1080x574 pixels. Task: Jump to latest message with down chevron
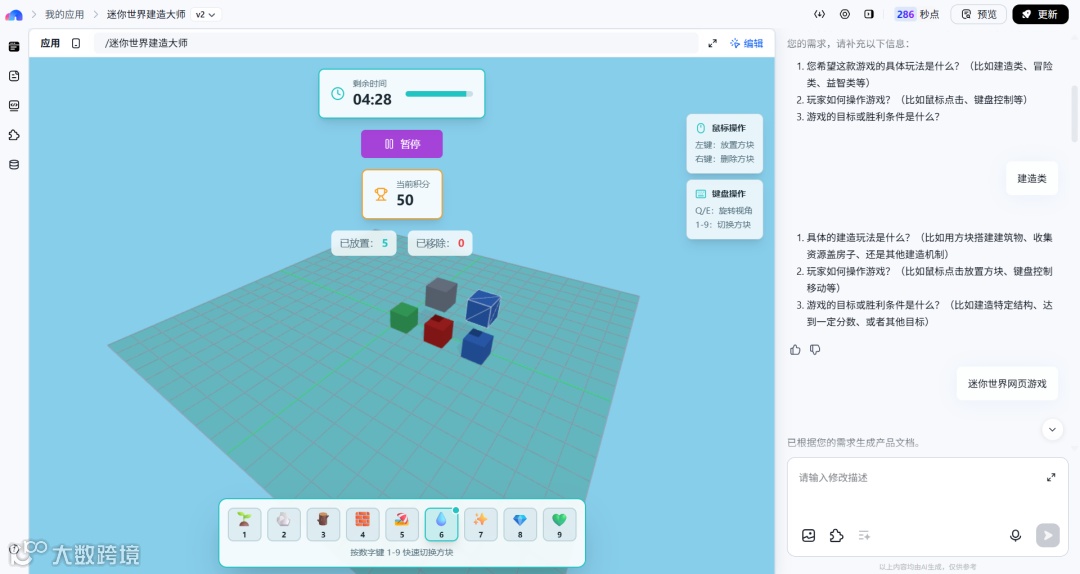[1052, 429]
